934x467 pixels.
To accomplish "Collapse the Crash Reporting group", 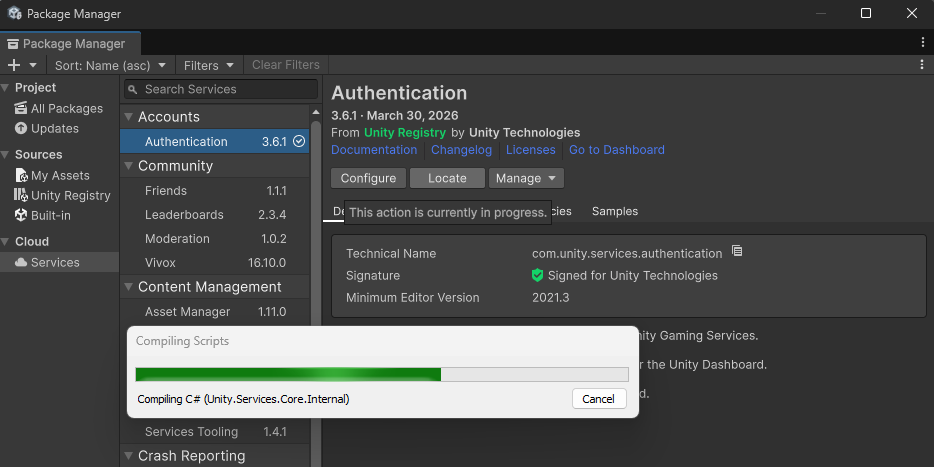I will click(x=128, y=456).
